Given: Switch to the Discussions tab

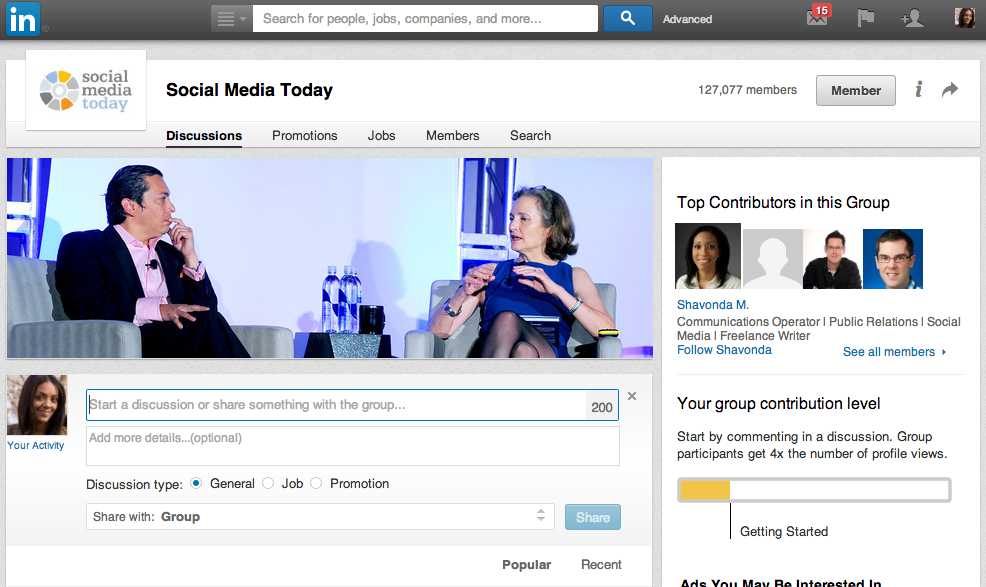Looking at the screenshot, I should [x=204, y=135].
